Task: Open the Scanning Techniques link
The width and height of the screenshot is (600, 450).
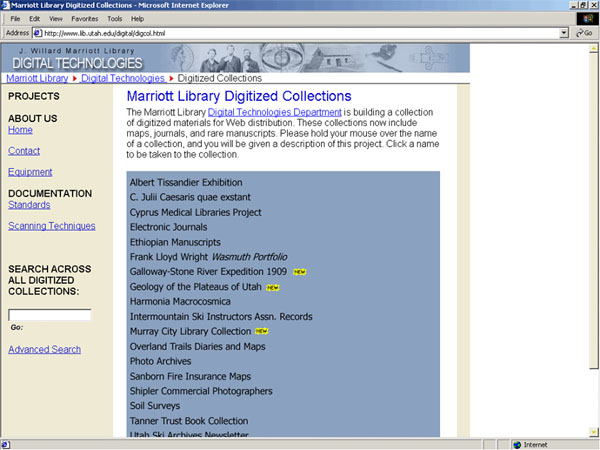Action: coord(52,226)
